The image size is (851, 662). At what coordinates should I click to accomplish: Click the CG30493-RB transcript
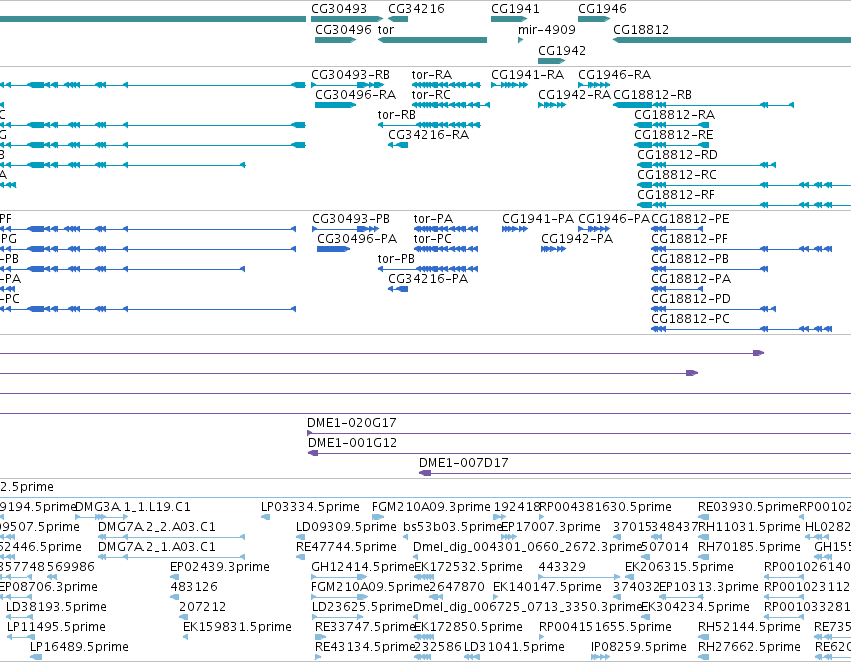coord(345,85)
